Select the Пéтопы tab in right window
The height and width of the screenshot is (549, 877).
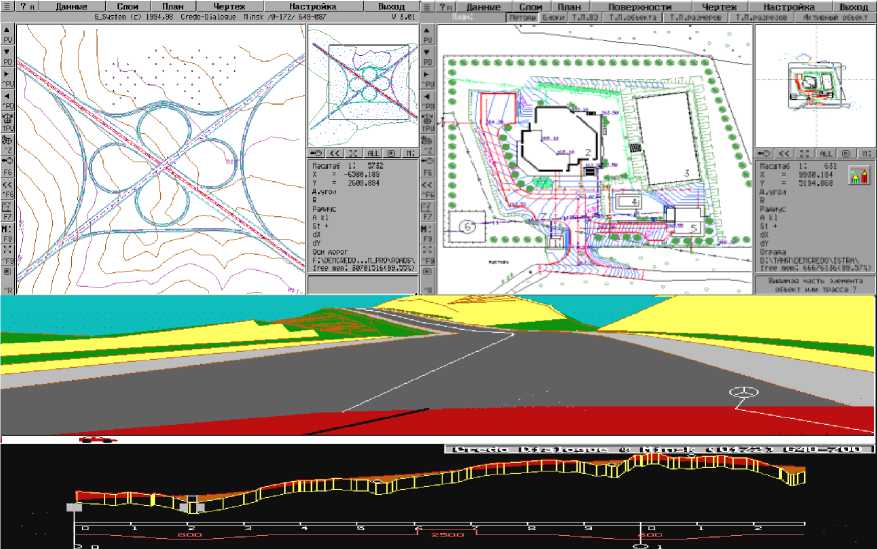(x=522, y=18)
